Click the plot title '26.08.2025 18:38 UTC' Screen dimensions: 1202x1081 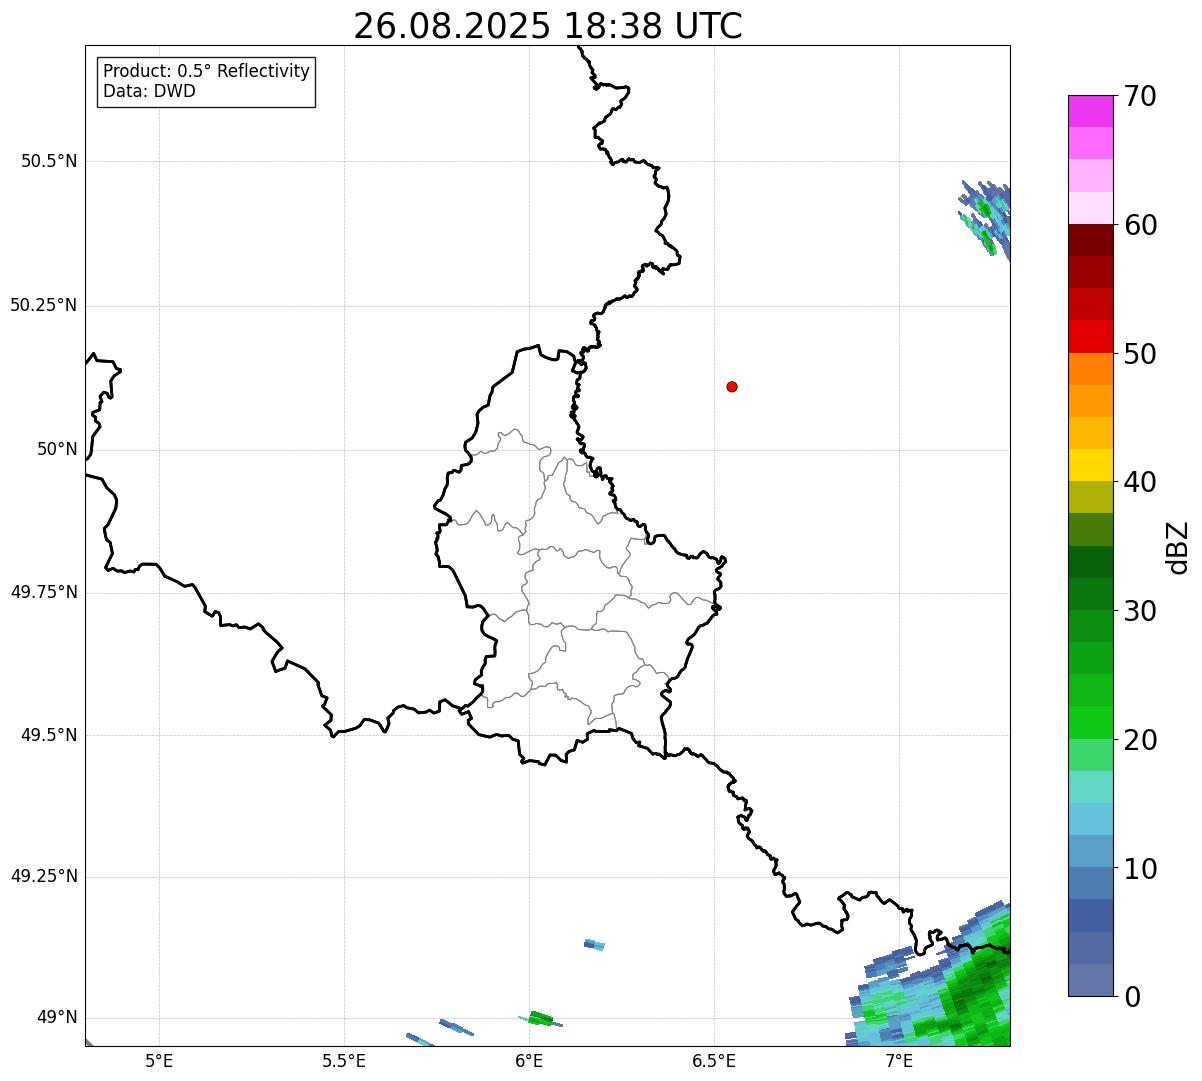click(x=548, y=26)
